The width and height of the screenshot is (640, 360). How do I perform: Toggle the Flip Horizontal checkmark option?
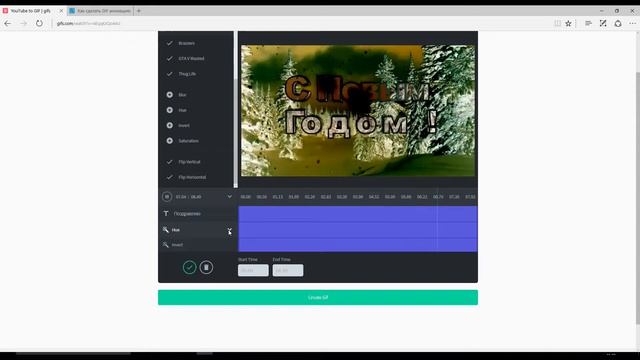(x=169, y=177)
